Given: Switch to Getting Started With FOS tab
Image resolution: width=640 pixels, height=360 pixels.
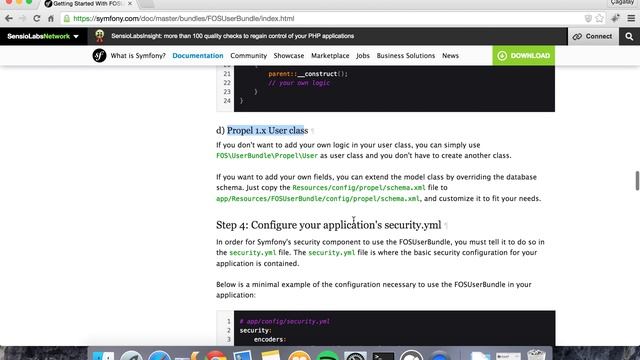Looking at the screenshot, I should (87, 4).
